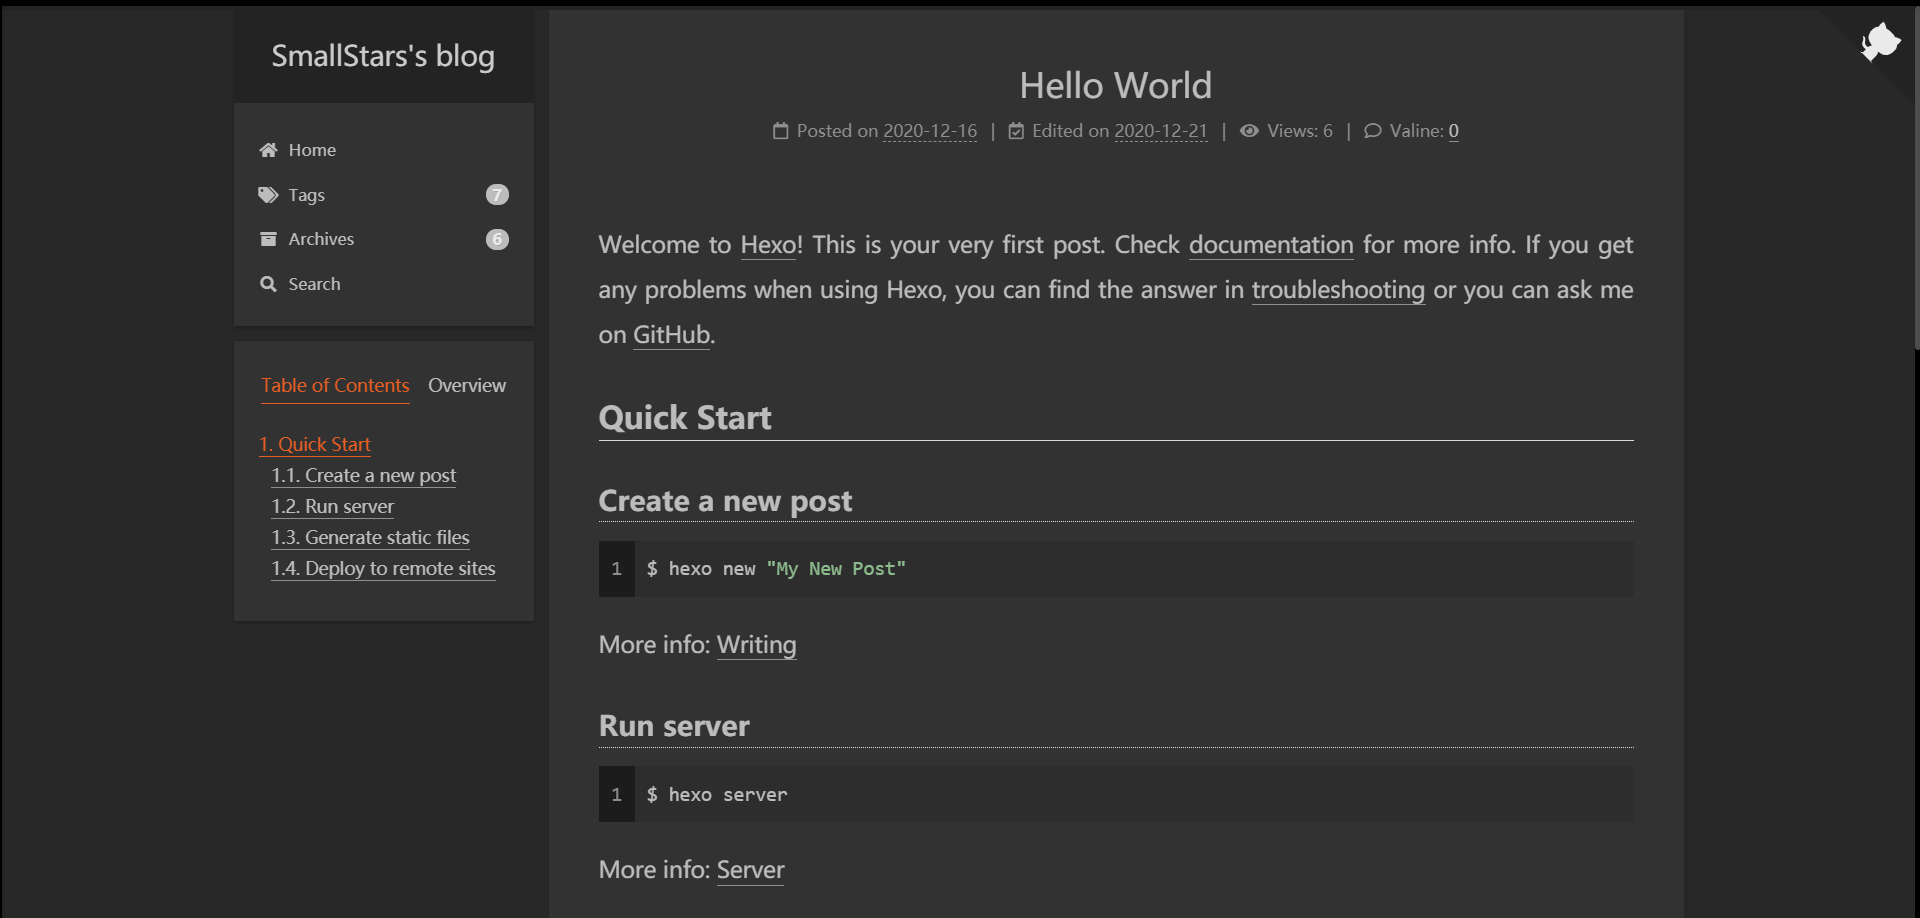1920x918 pixels.
Task: Open SmallStars's blog site title
Action: click(383, 56)
